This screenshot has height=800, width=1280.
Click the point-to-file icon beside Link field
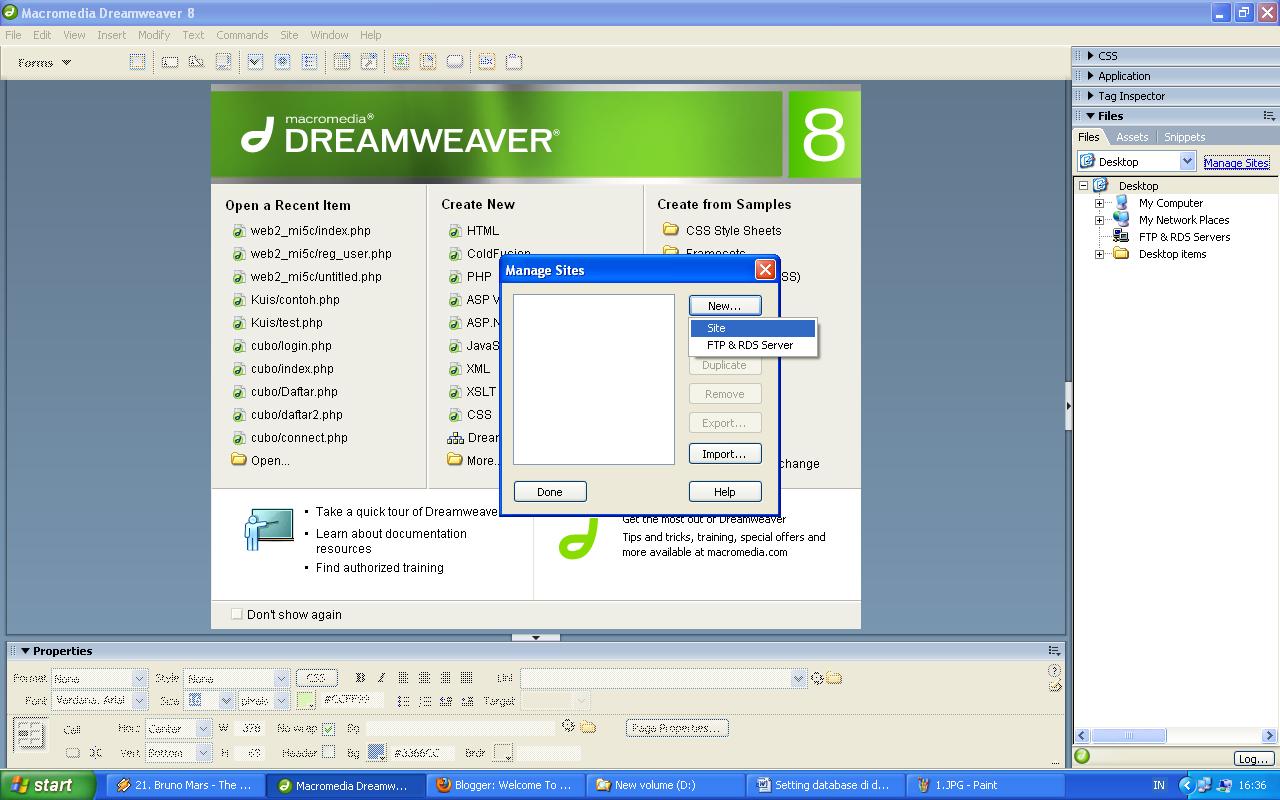817,678
